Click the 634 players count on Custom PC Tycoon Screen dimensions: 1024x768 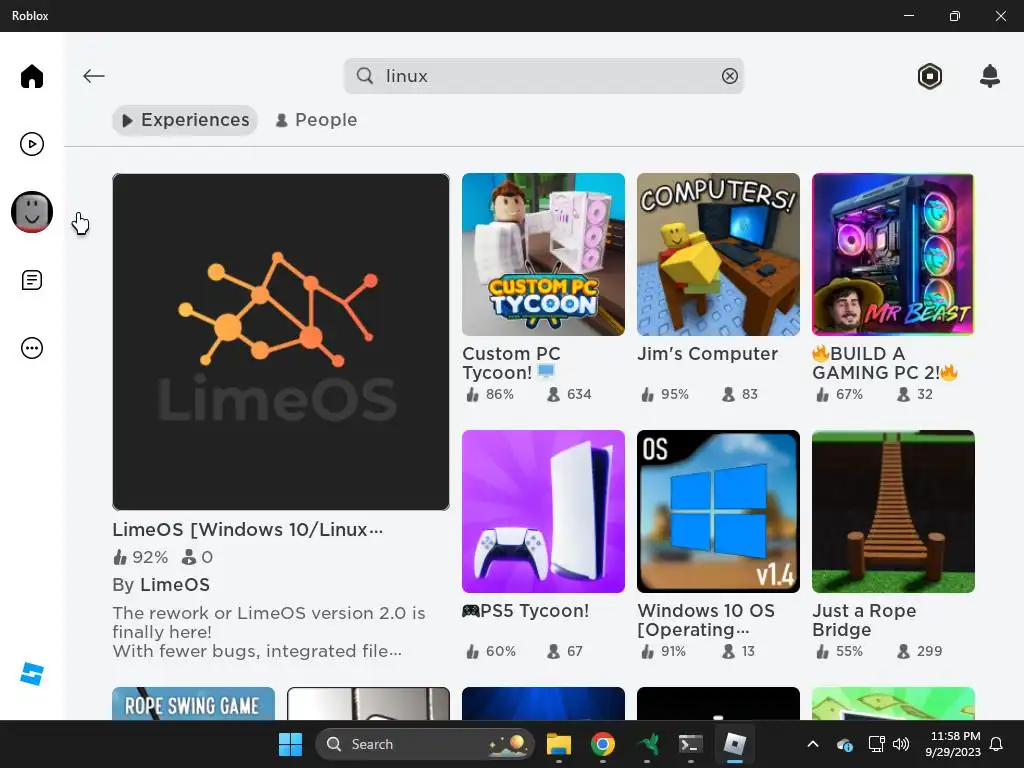coord(569,394)
